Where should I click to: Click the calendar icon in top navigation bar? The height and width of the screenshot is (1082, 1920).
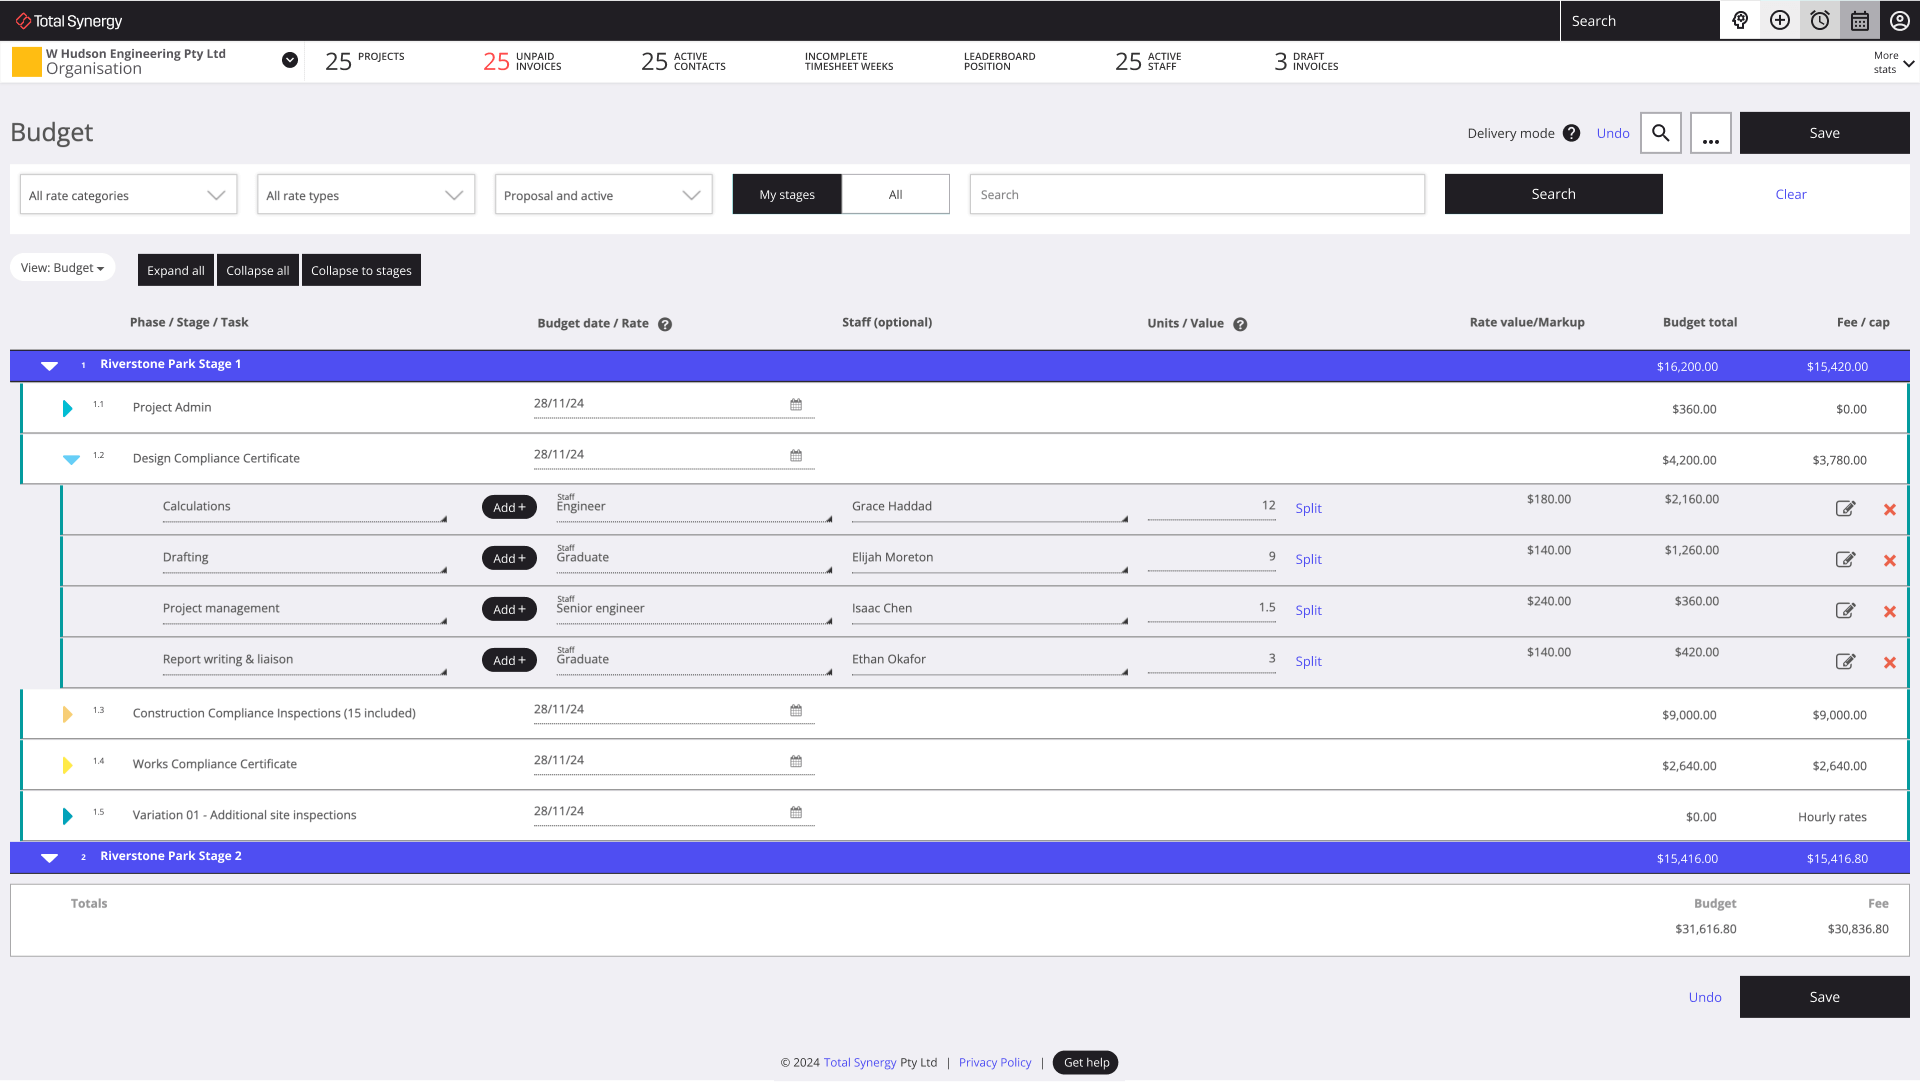[x=1861, y=20]
